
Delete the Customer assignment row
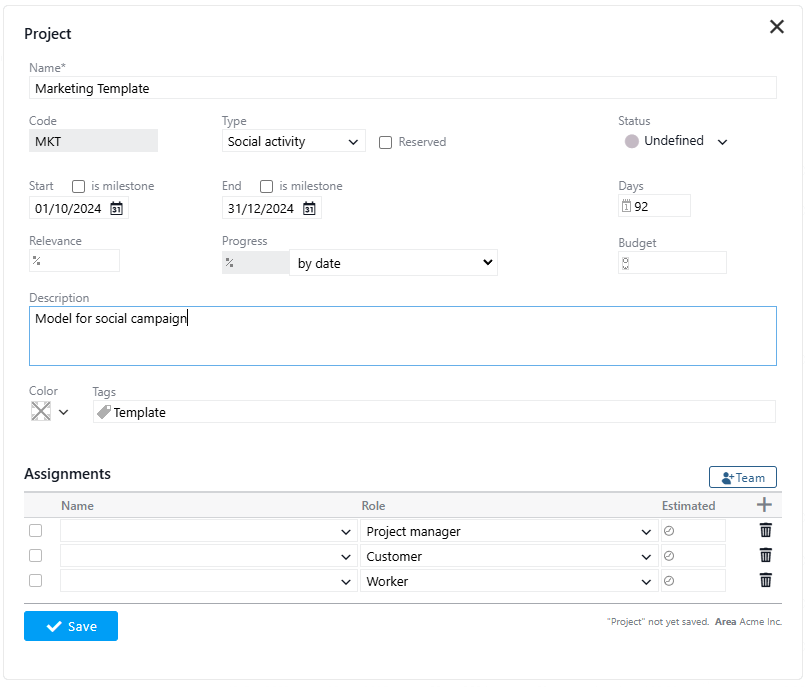coord(765,555)
